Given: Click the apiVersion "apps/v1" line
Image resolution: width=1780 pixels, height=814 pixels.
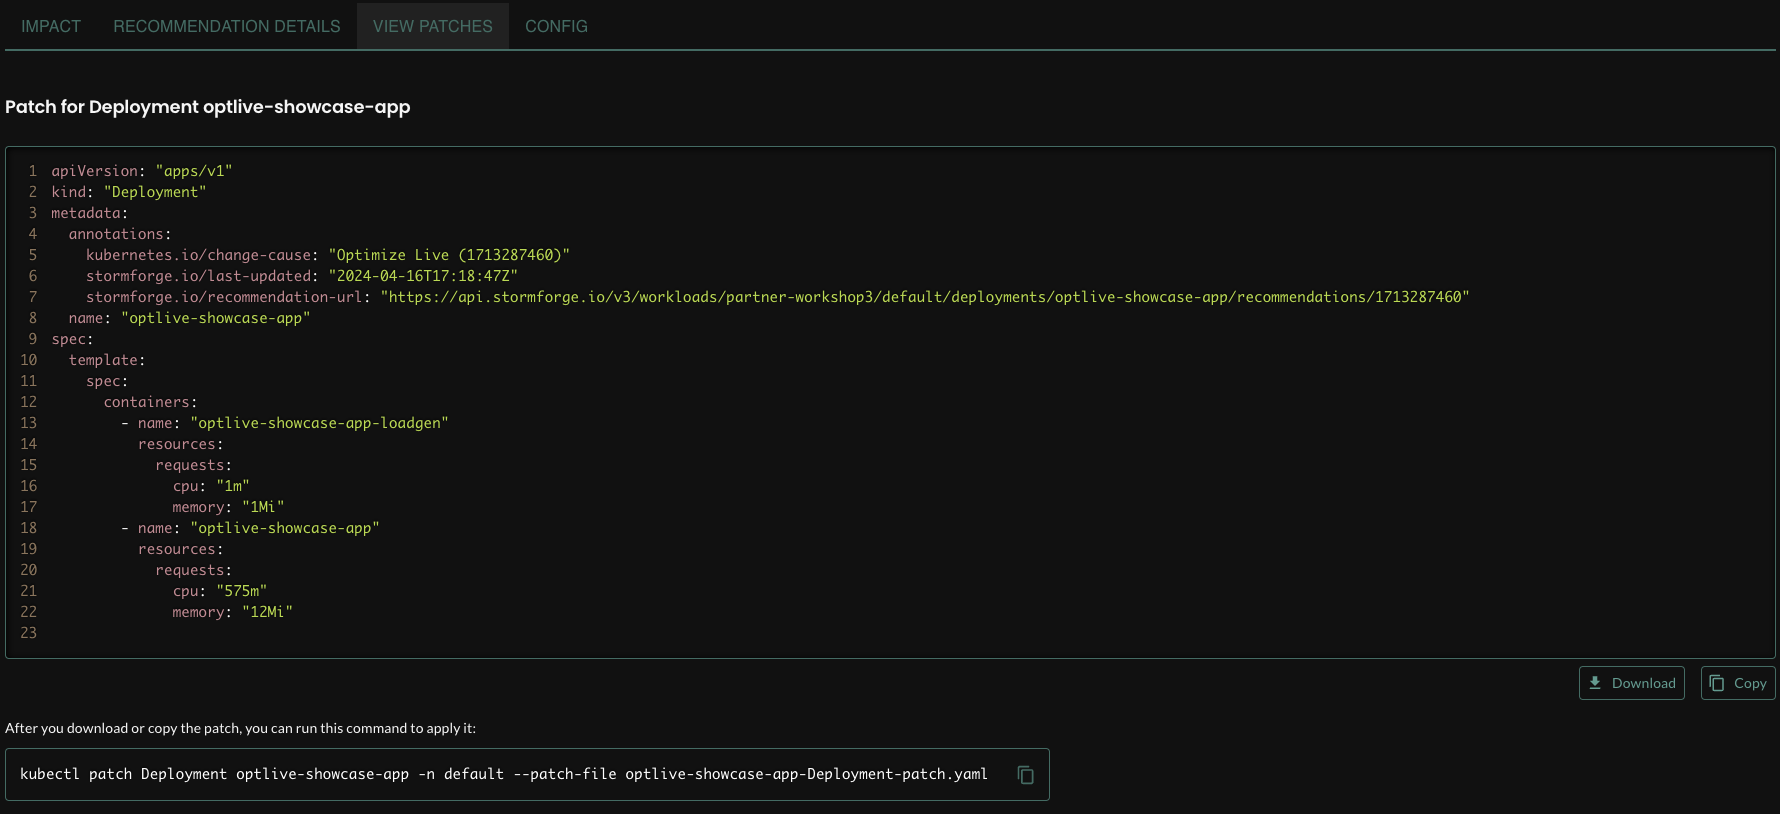Looking at the screenshot, I should (x=142, y=171).
